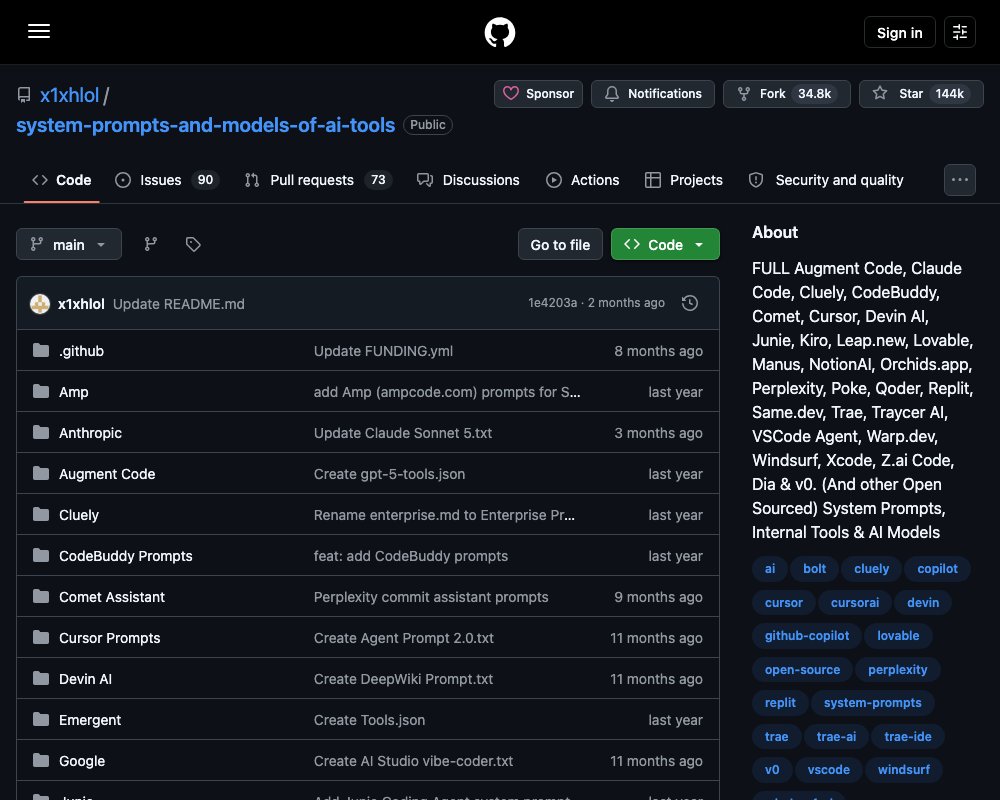Click Go to file button
This screenshot has height=800, width=1000.
click(560, 244)
